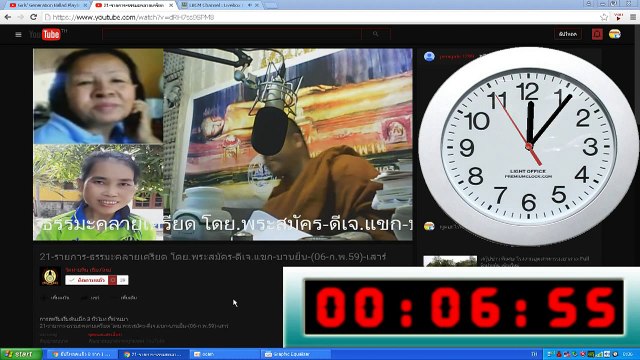Click the video title text beginning '21-'
640x360 pixels.
(213, 257)
